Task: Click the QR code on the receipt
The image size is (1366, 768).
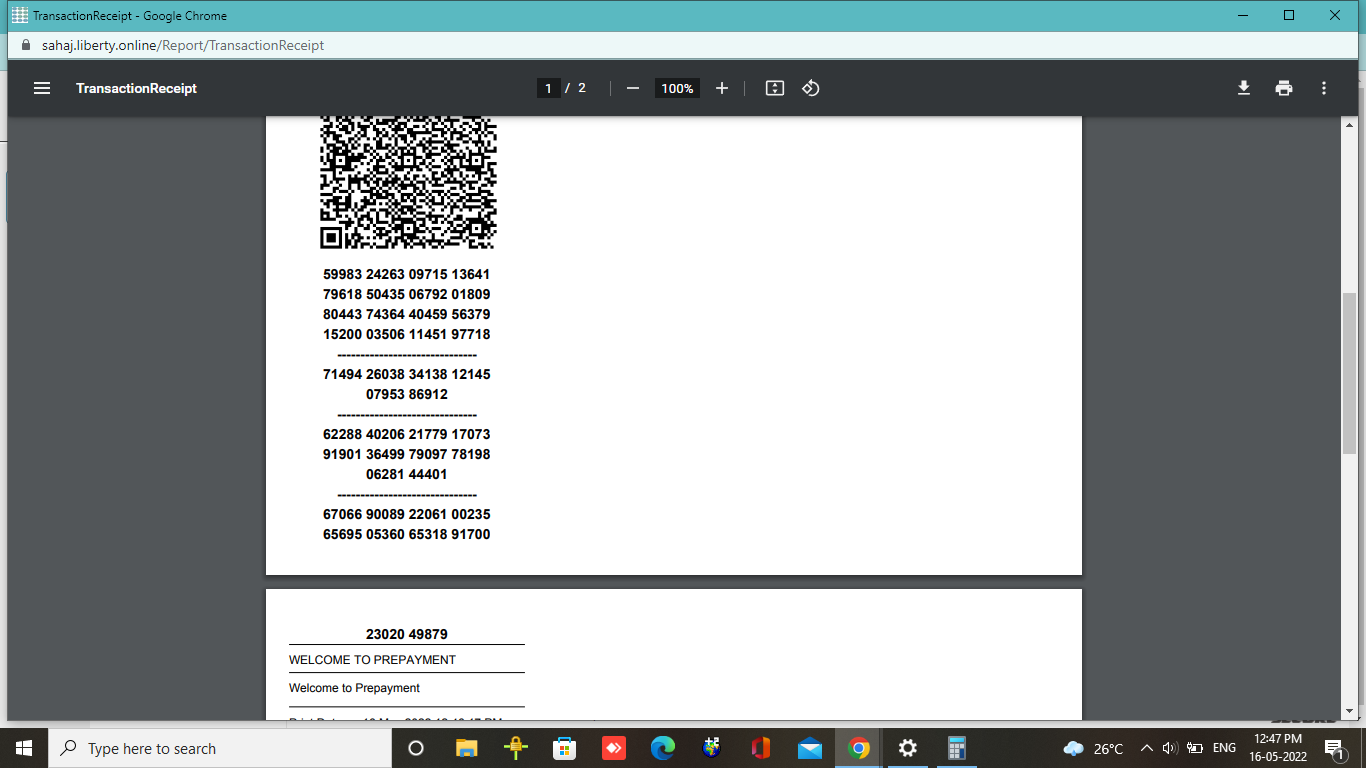Action: [408, 182]
